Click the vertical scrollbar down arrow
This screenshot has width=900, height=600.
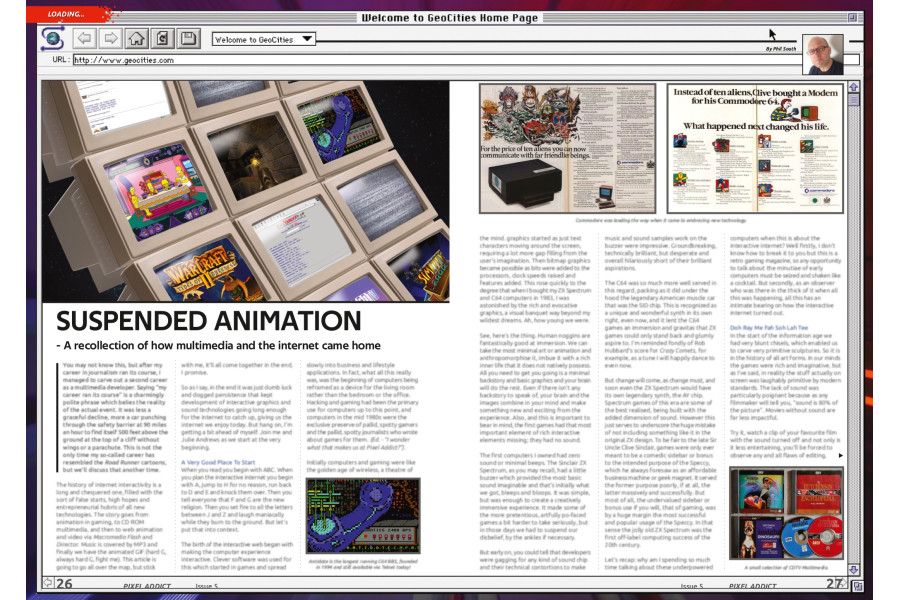pyautogui.click(x=854, y=570)
